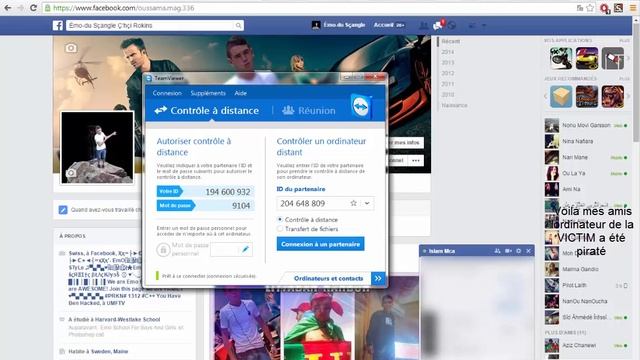Add friends to chat icon in Islam Mca window

coord(498,251)
